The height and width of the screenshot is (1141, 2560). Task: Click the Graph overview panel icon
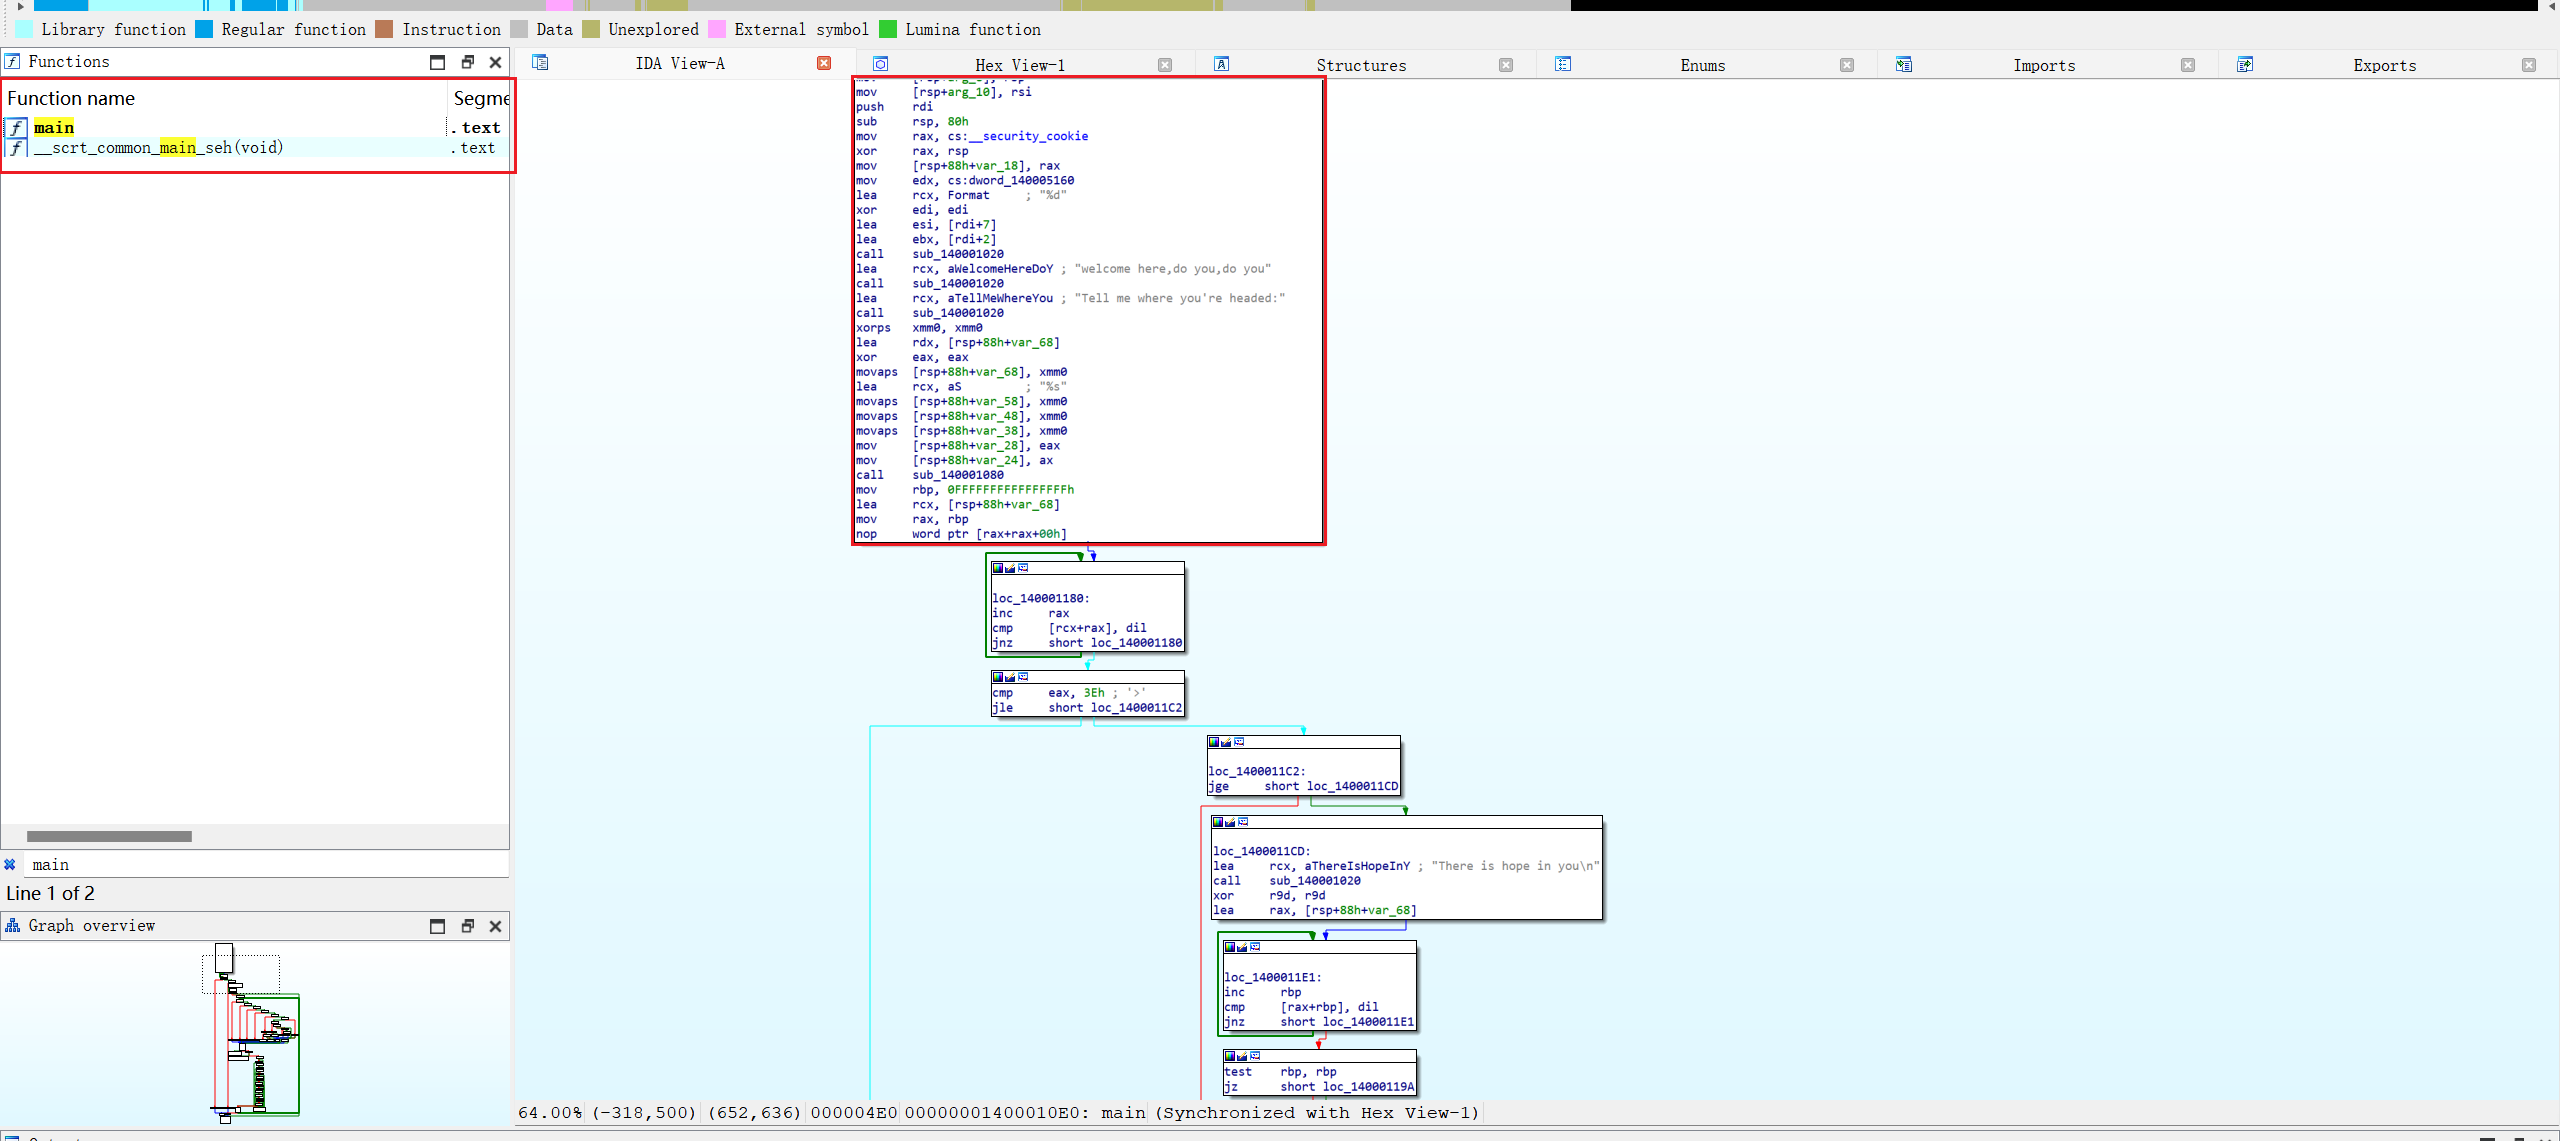pos(13,925)
